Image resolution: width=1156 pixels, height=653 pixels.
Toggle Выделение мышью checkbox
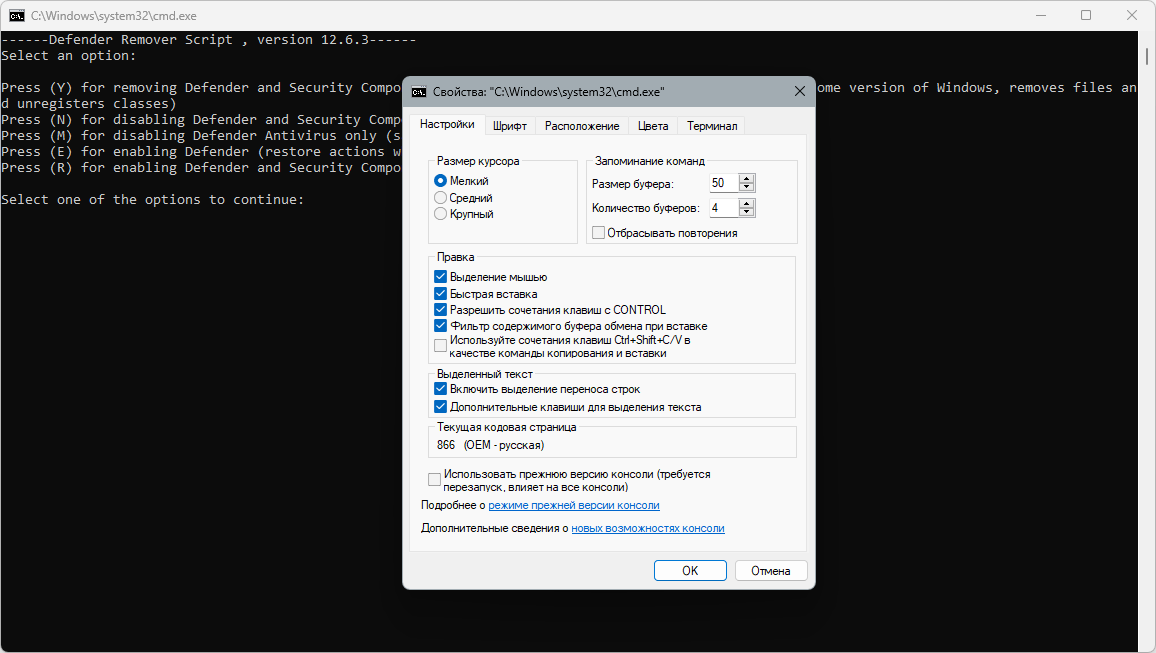tap(441, 277)
